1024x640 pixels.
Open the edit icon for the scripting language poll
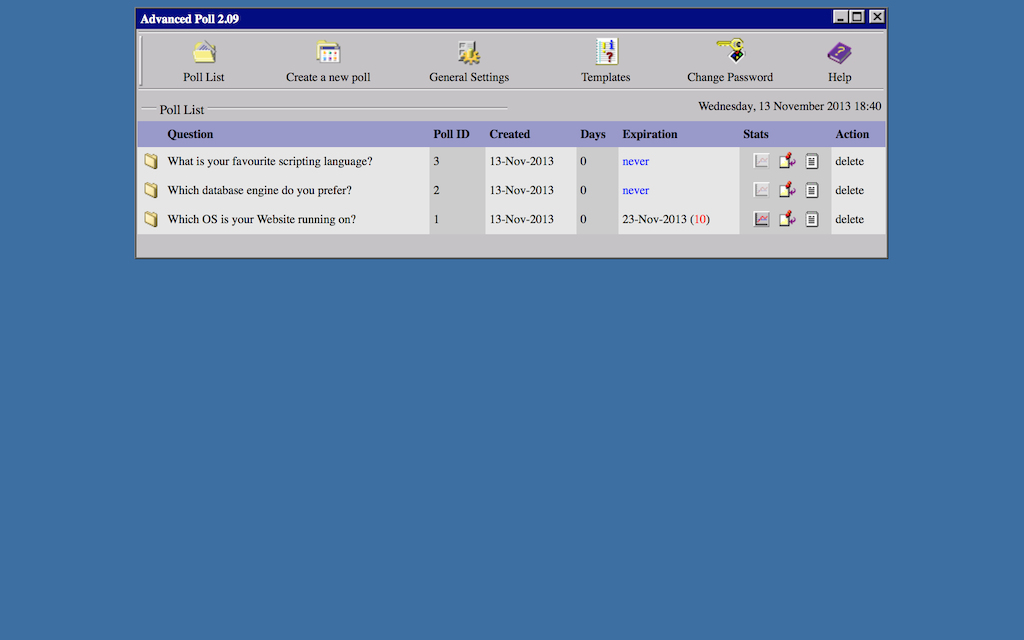coord(786,161)
